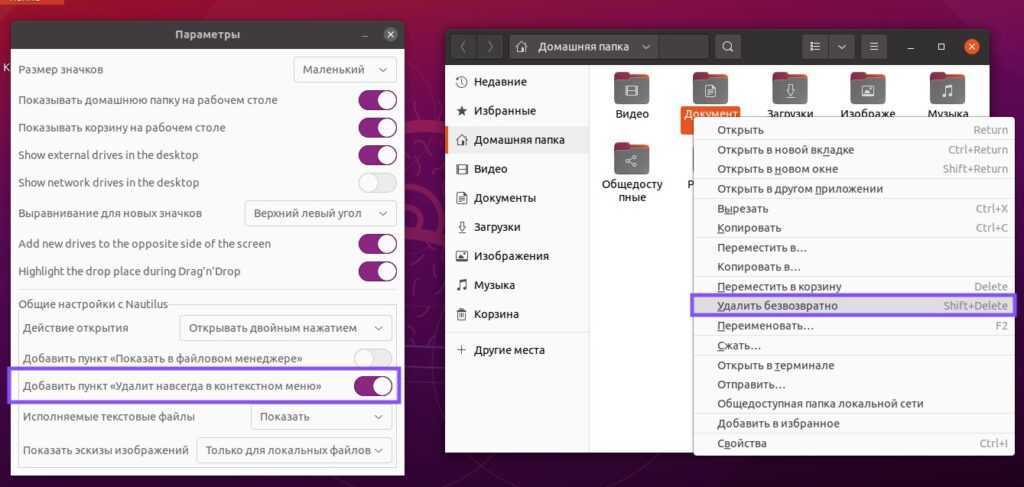Choose Вырезать in context menu
Screen dimensions: 1024x487
(854, 209)
